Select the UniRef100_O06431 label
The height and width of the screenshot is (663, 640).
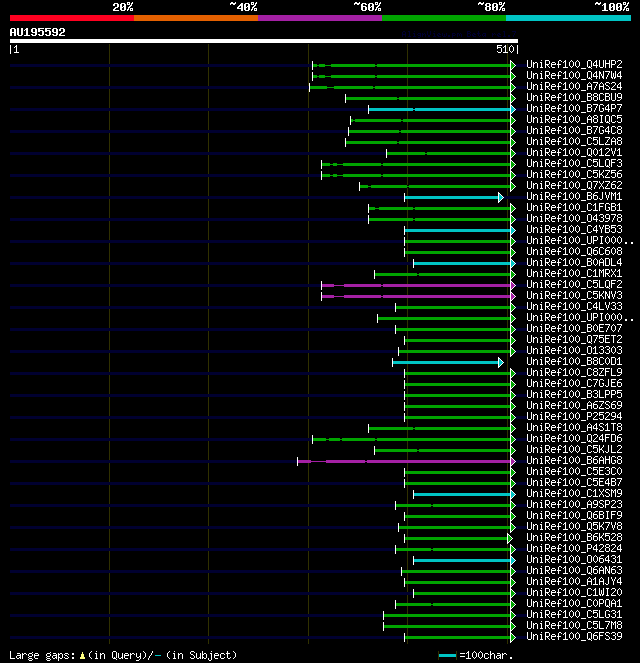[574, 559]
